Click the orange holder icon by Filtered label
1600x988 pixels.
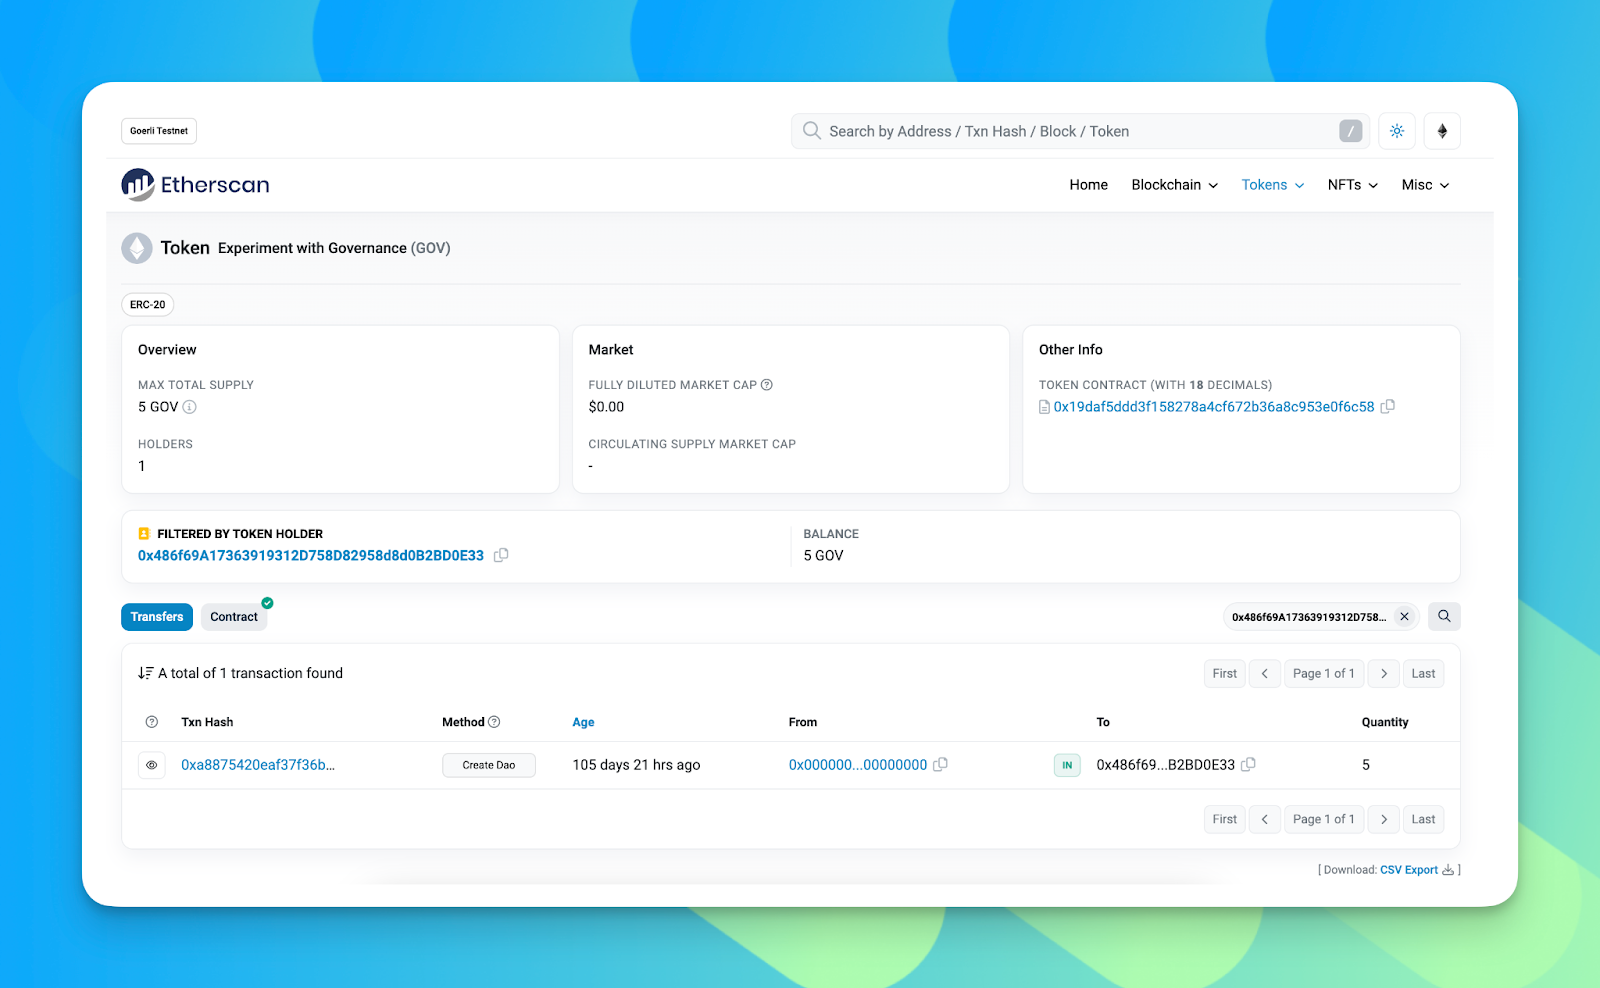pyautogui.click(x=144, y=534)
